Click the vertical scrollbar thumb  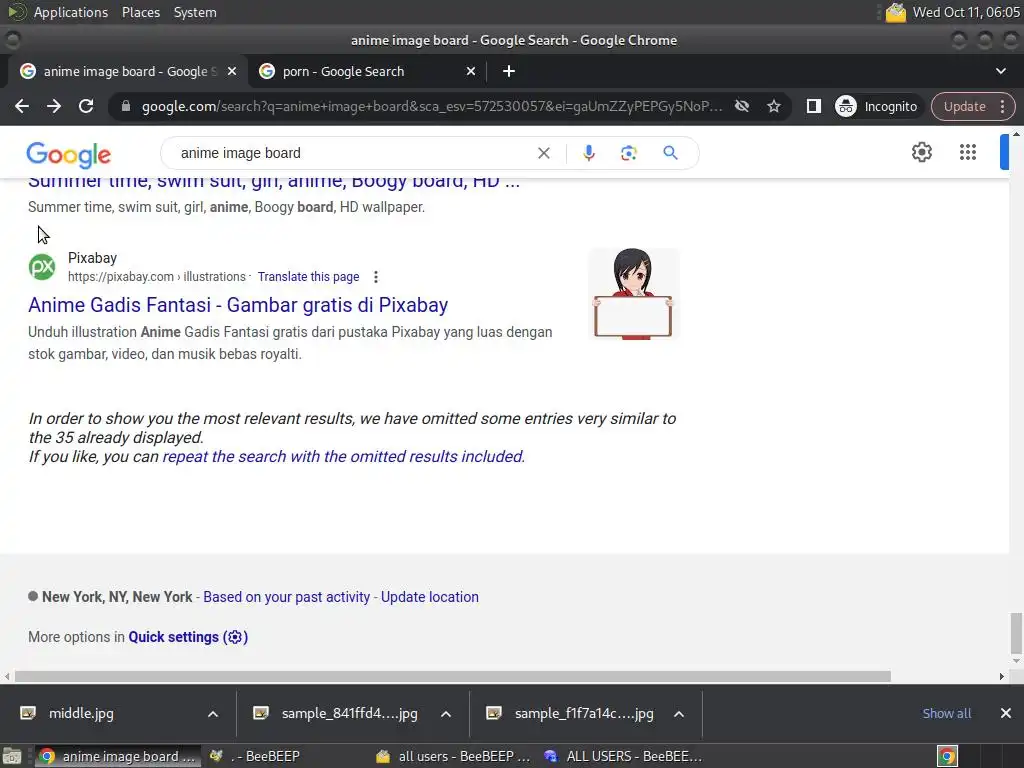(1016, 632)
